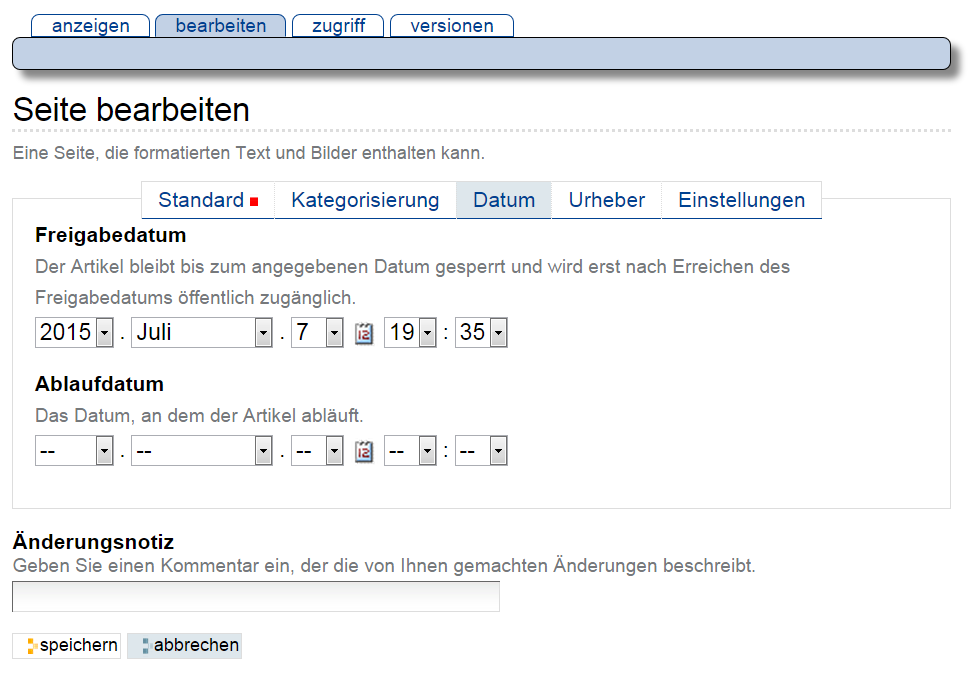Open calendar picker for Freigabedatum

point(364,333)
